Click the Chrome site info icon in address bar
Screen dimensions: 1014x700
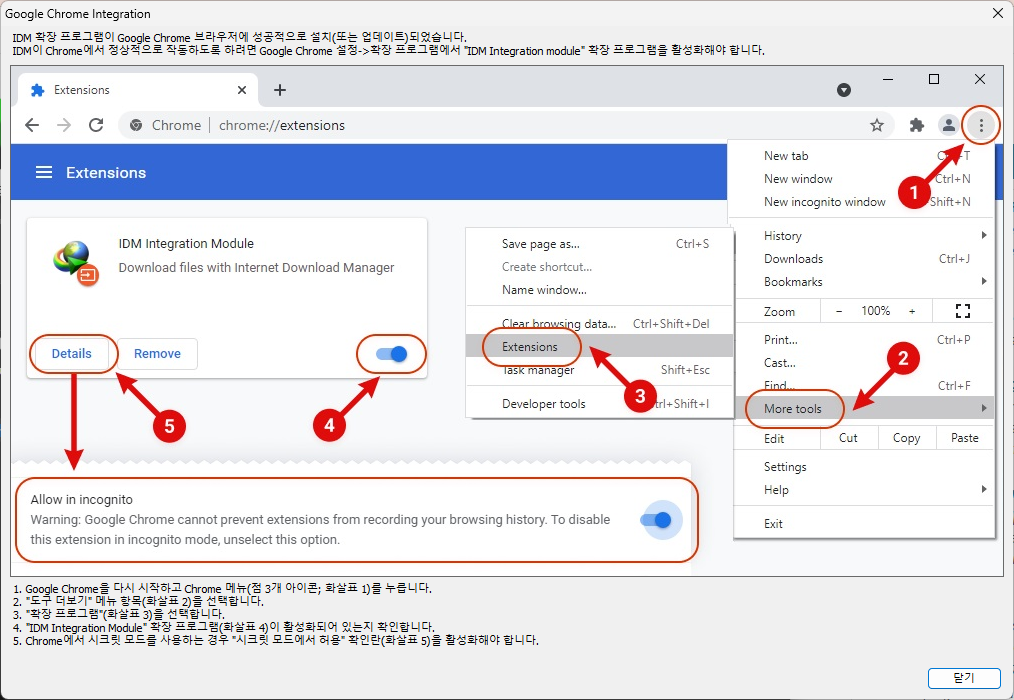[x=136, y=126]
